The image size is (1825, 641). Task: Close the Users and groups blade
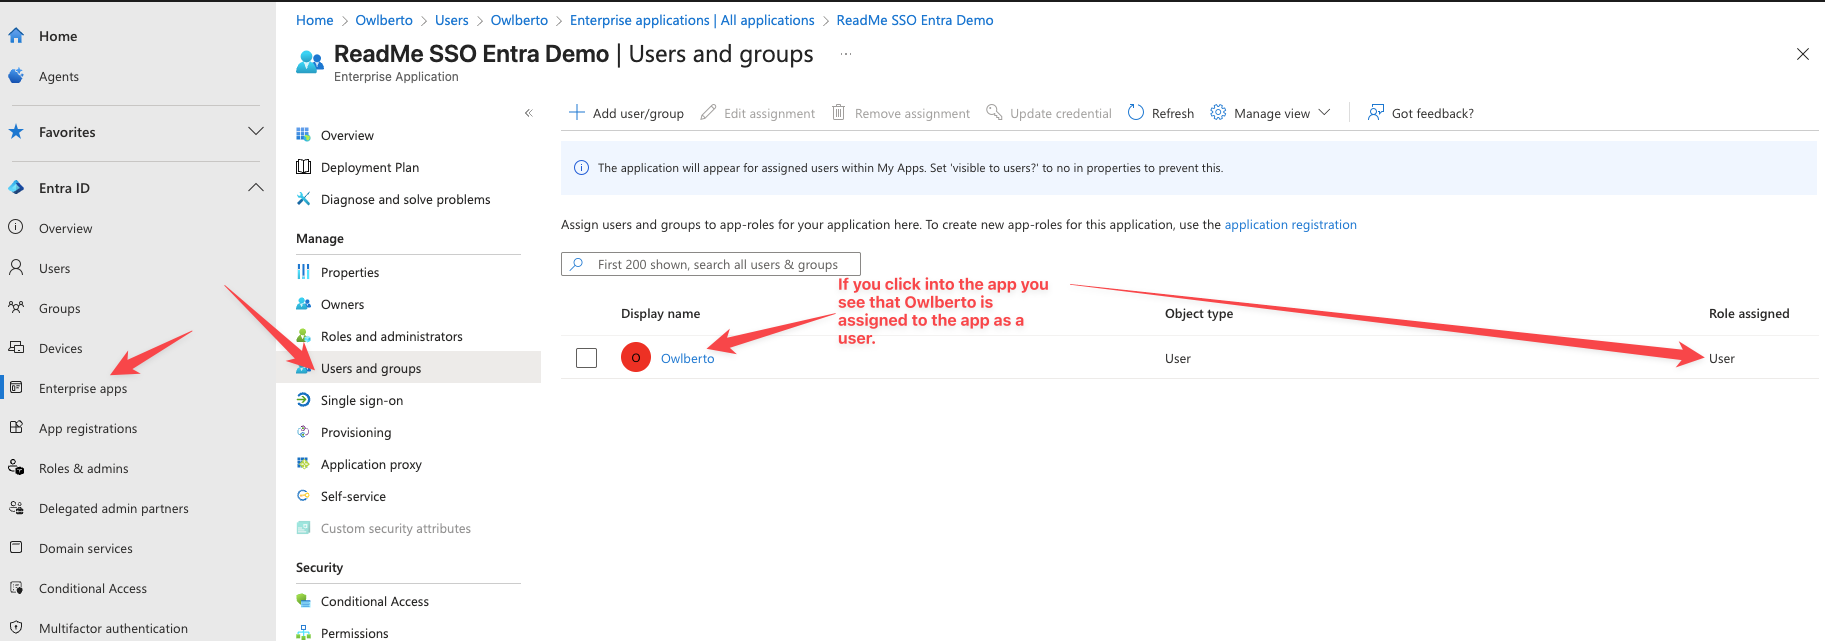[1803, 54]
